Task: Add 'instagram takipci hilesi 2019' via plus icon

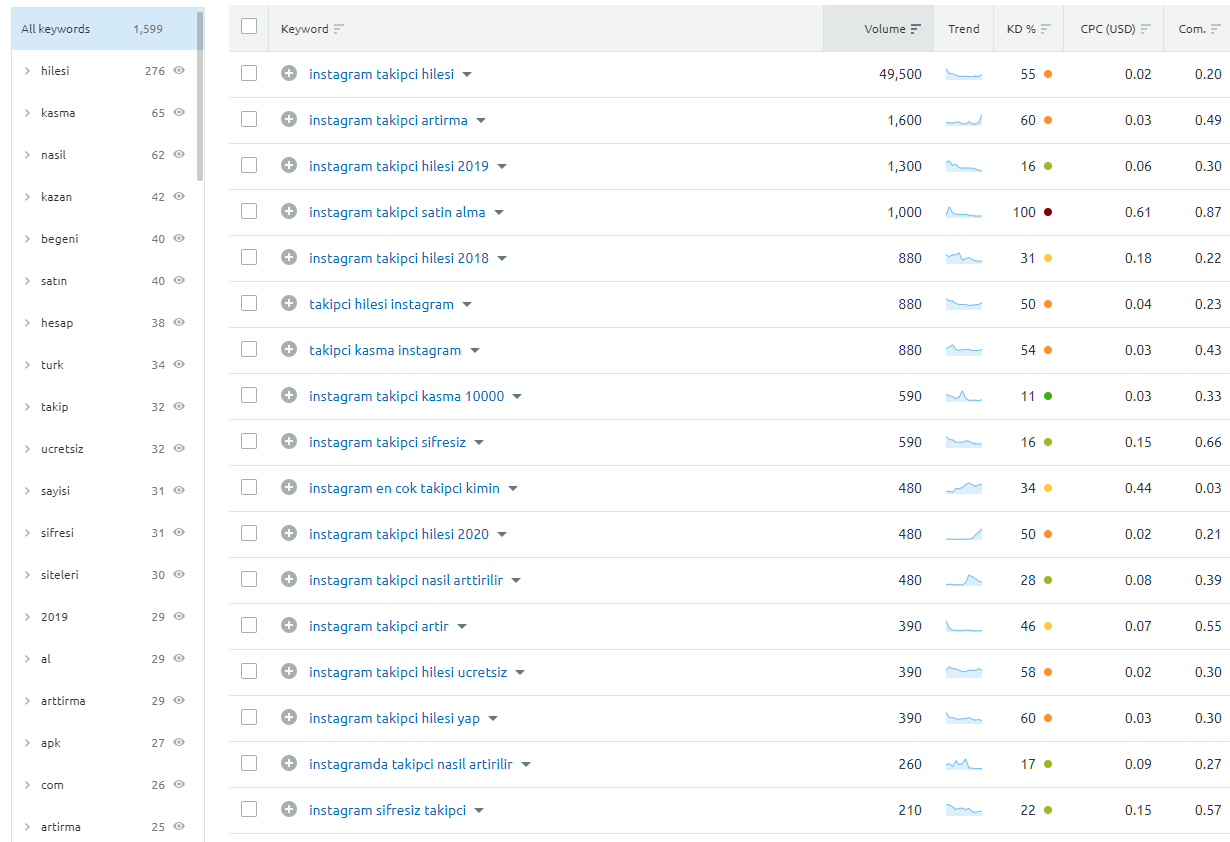Action: pyautogui.click(x=289, y=166)
